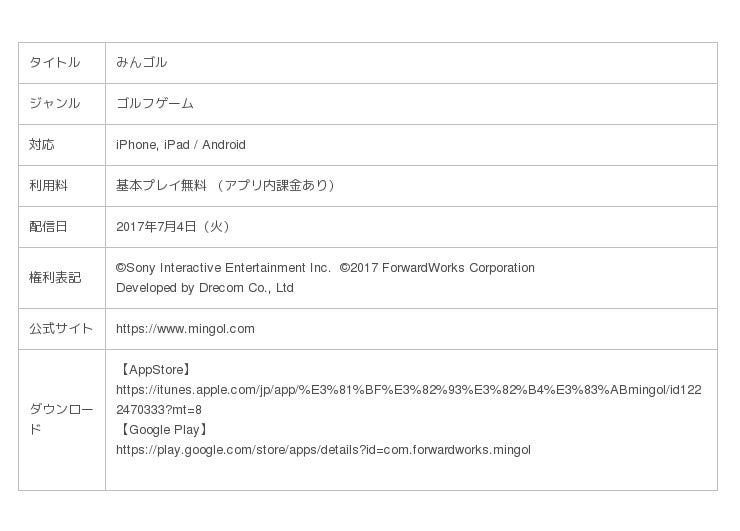
Task: Click the Developed by Drecom Co., Ltd line
Action: (204, 288)
